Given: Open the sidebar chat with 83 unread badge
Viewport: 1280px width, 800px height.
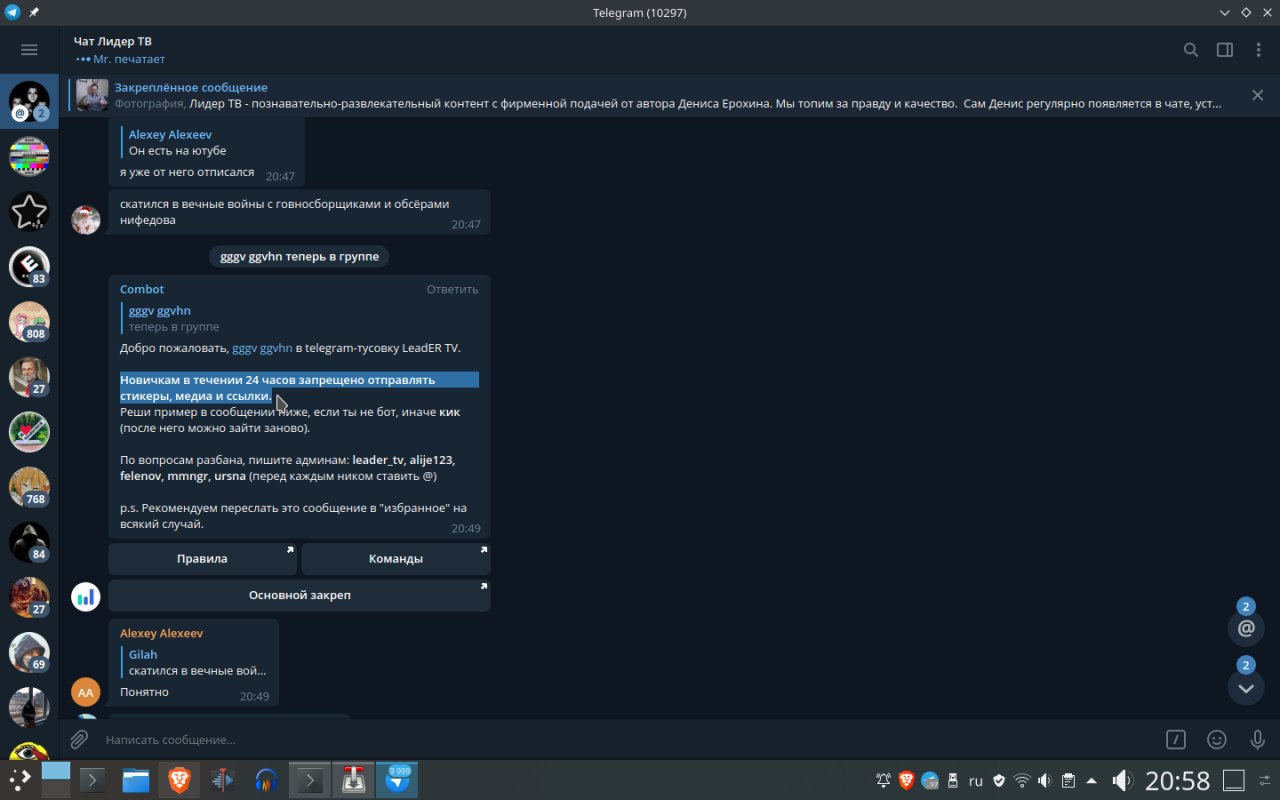Looking at the screenshot, I should (x=29, y=266).
